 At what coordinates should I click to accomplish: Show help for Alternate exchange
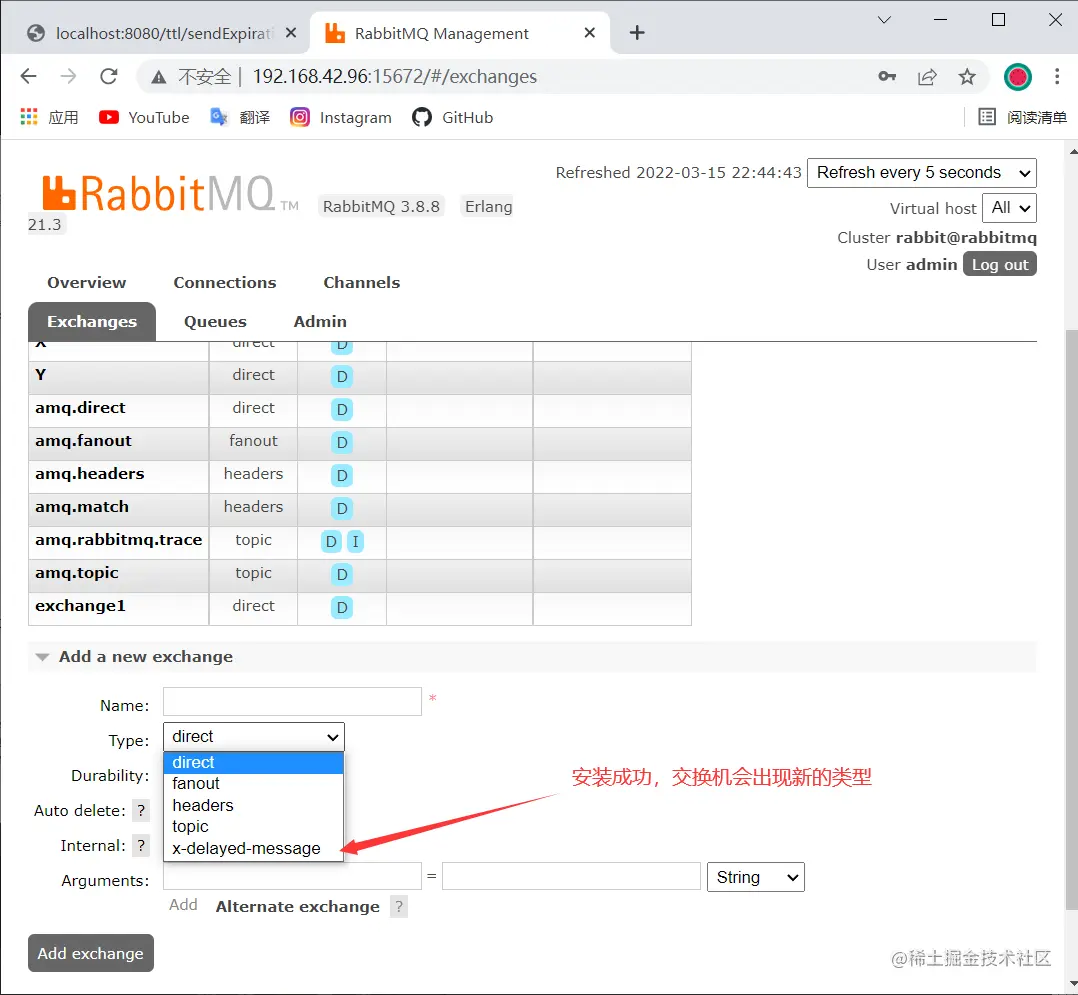[x=399, y=907]
